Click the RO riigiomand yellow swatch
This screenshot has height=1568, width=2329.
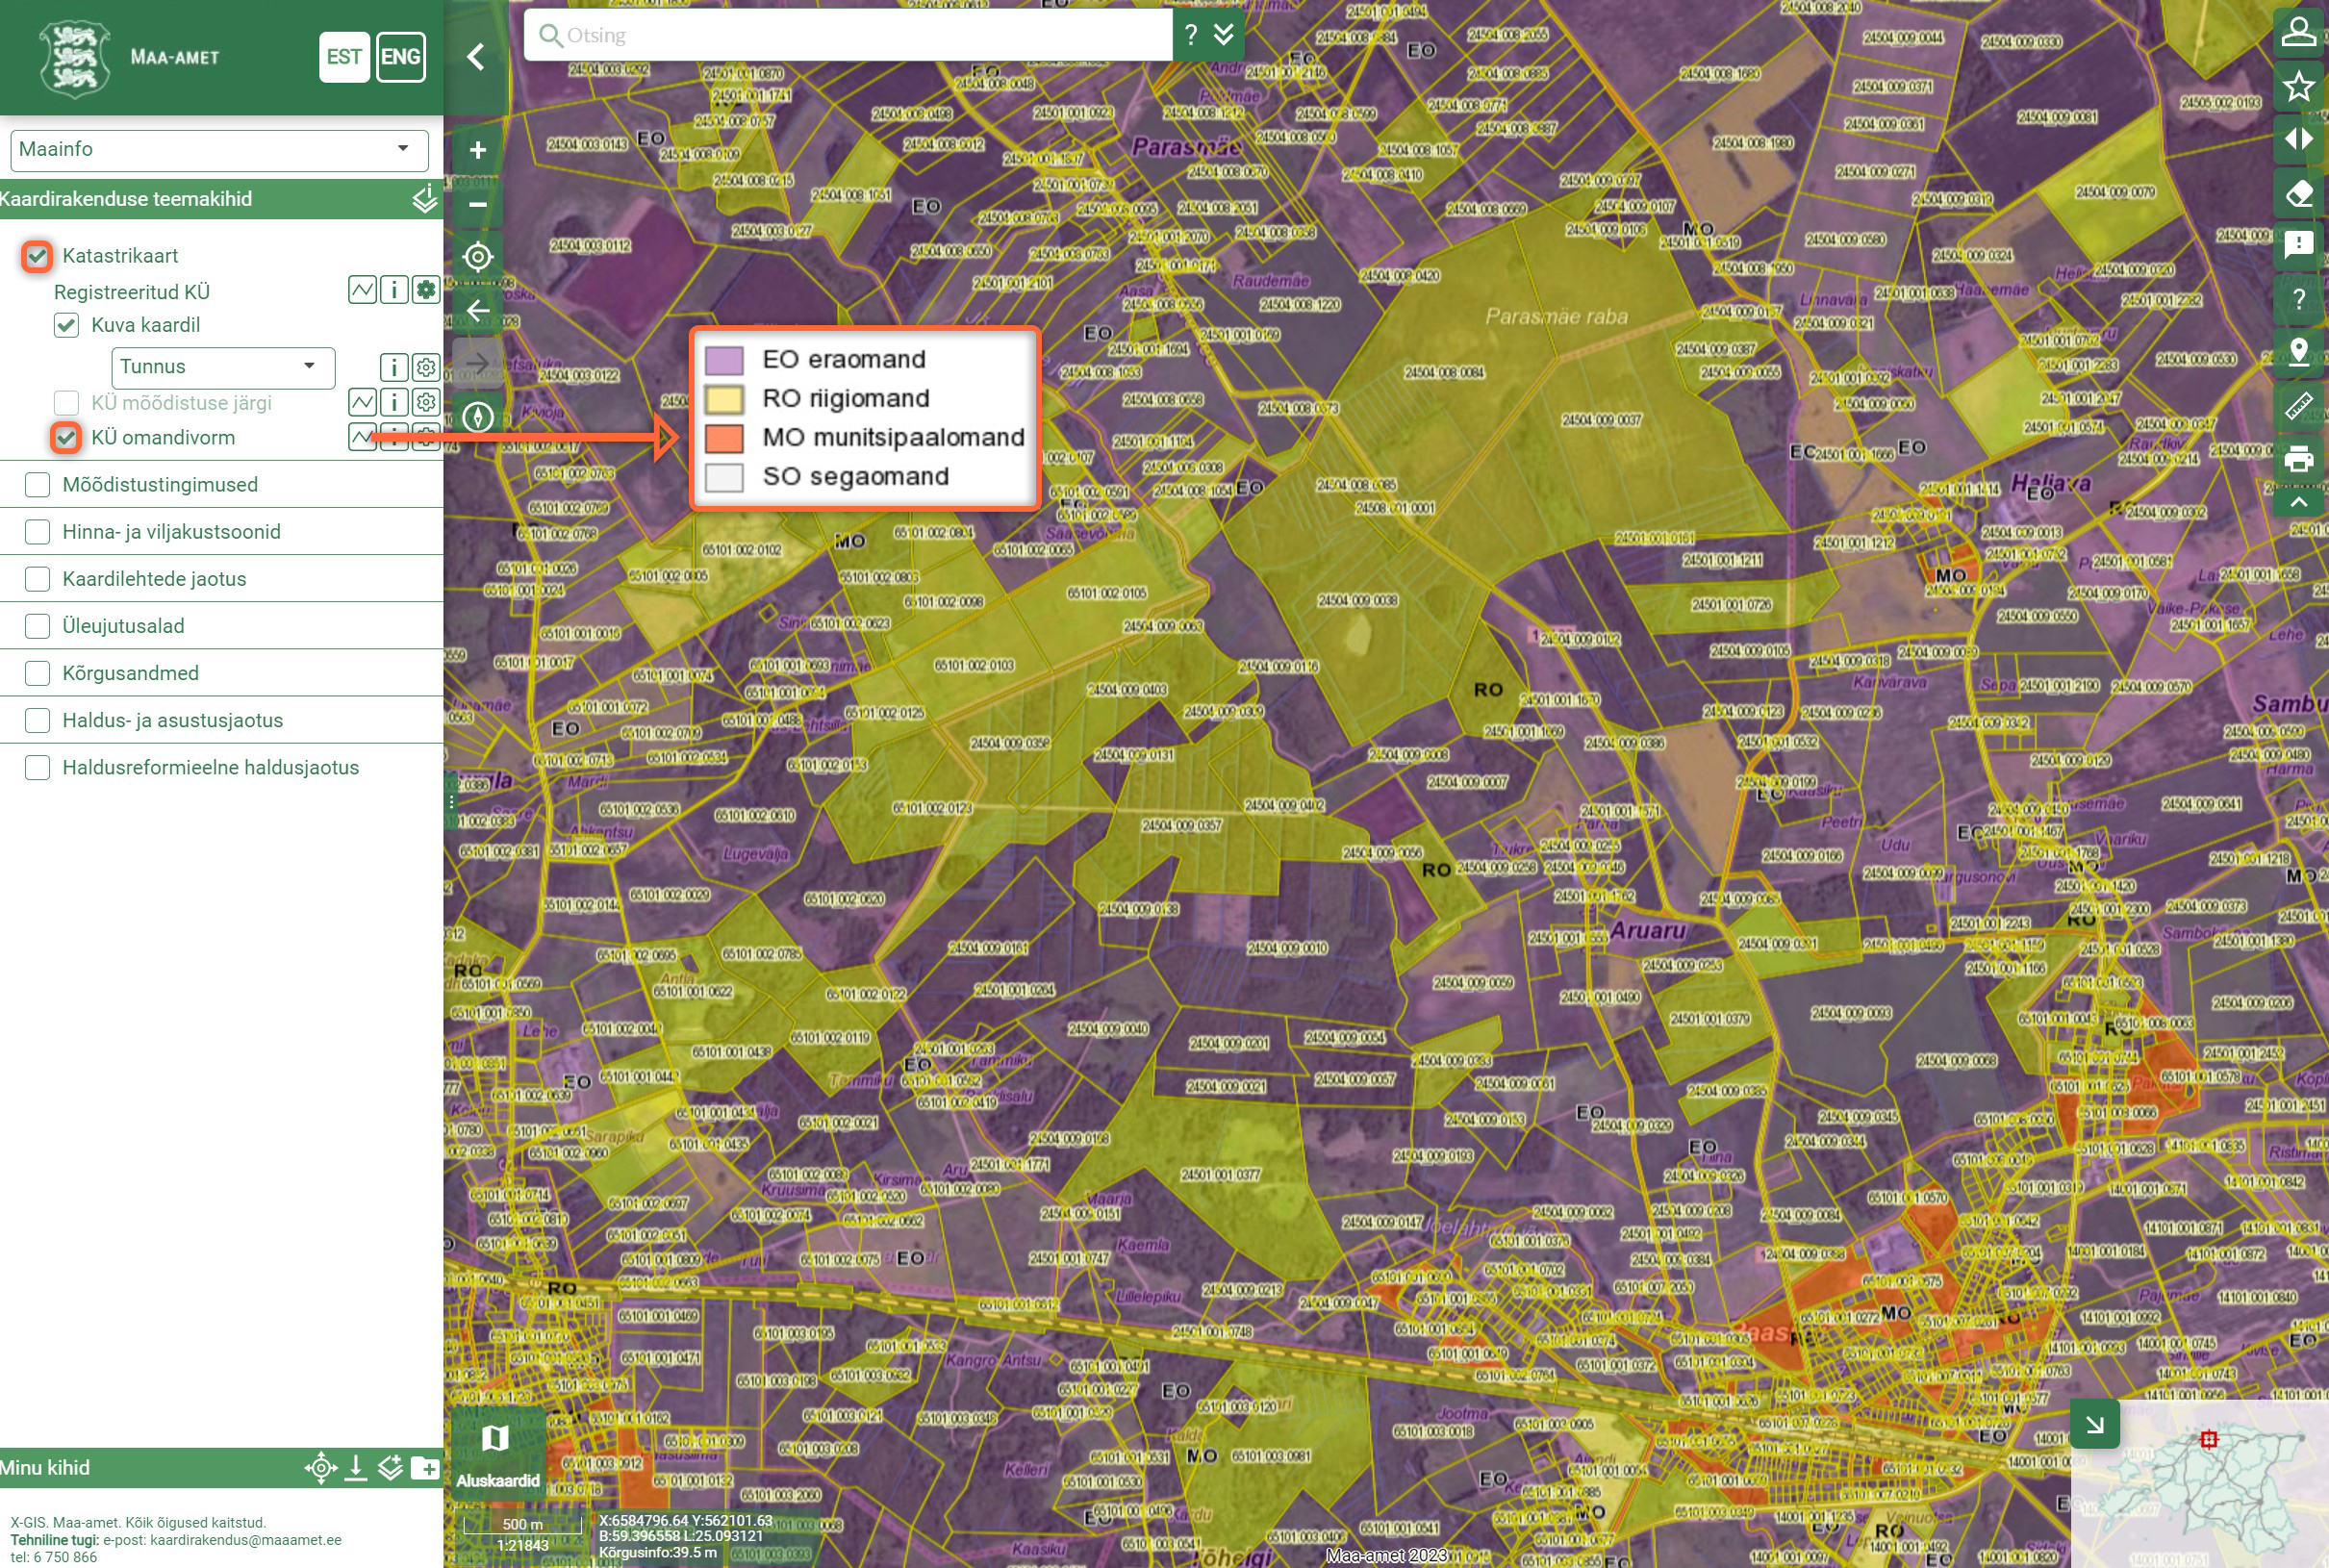(724, 399)
